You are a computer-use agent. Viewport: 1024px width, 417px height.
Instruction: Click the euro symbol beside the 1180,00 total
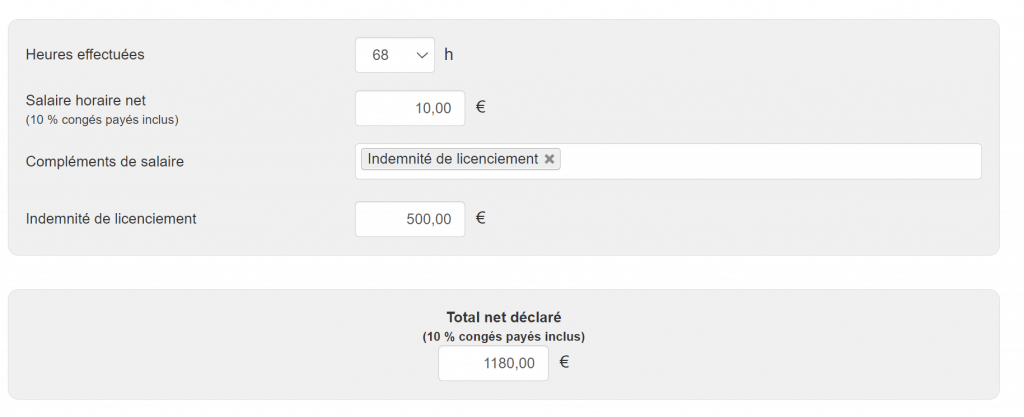[x=564, y=362]
